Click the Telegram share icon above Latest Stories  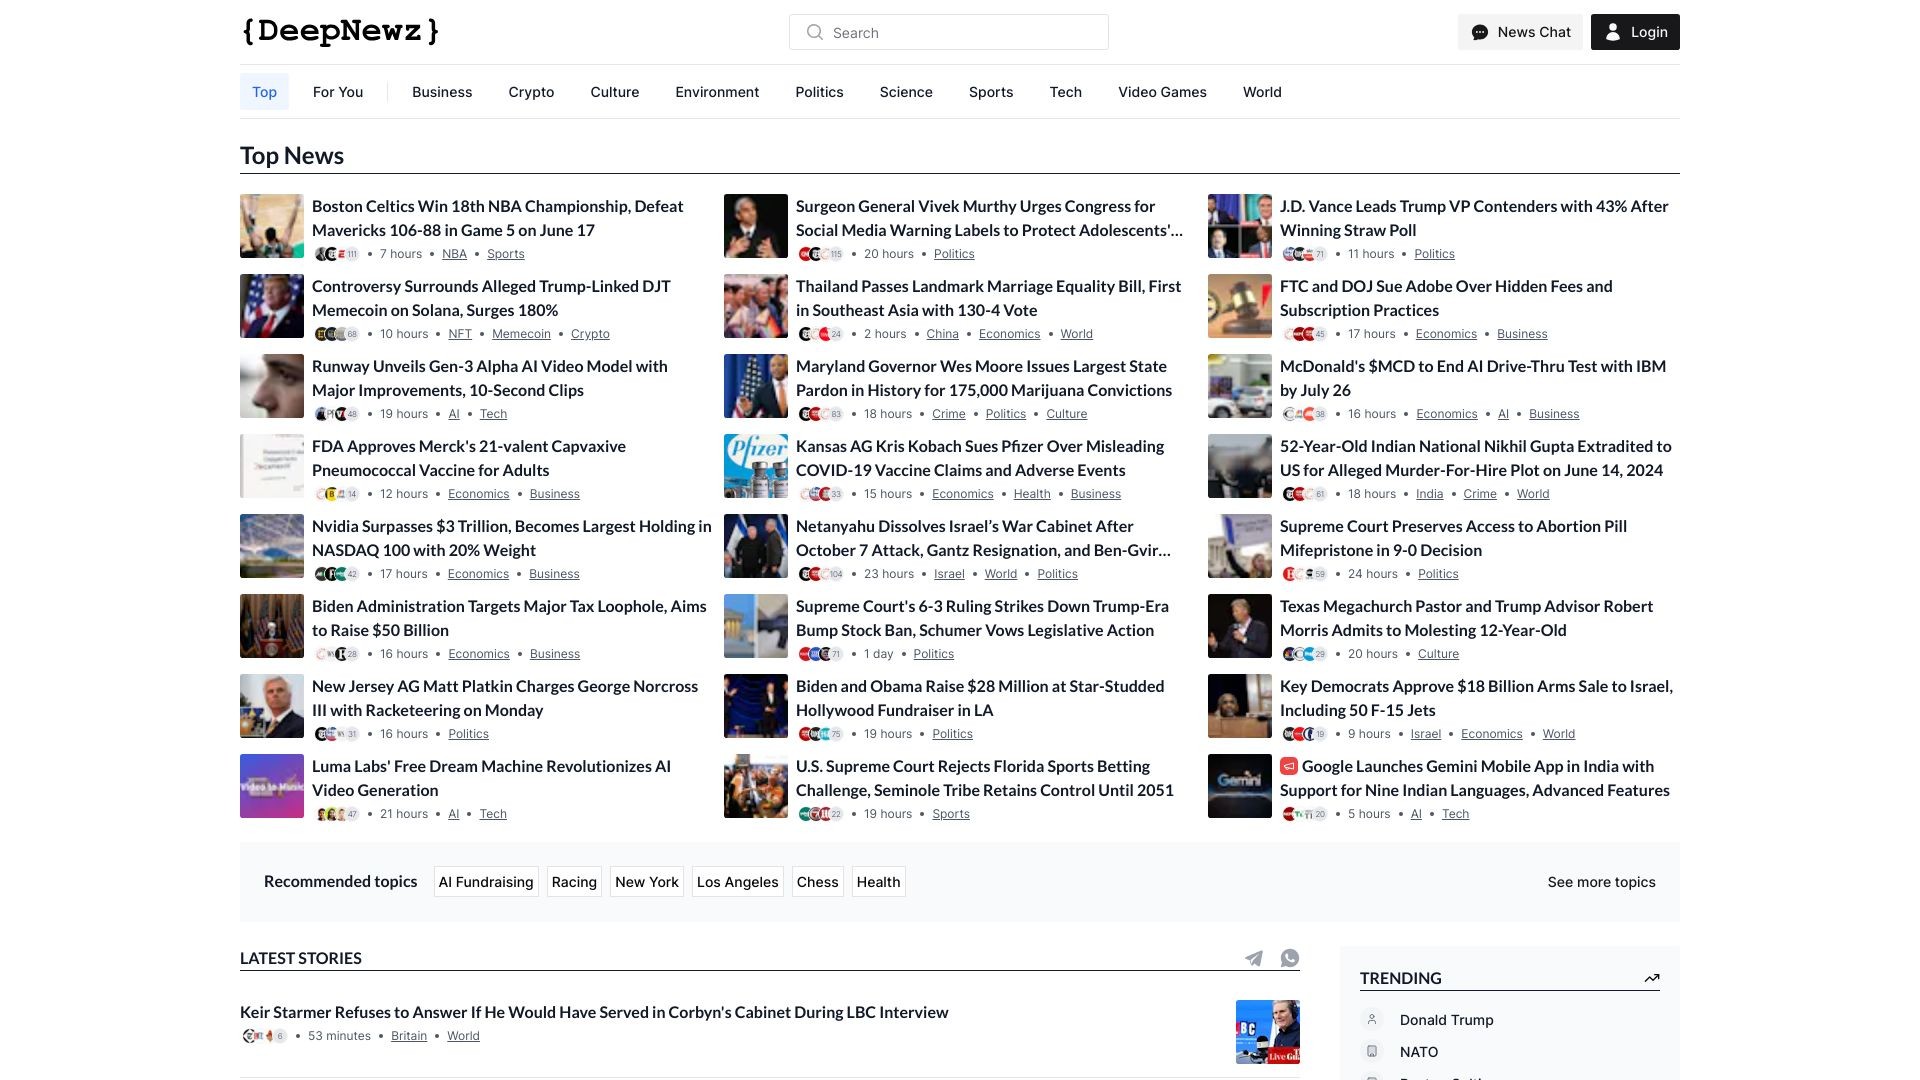coord(1254,957)
